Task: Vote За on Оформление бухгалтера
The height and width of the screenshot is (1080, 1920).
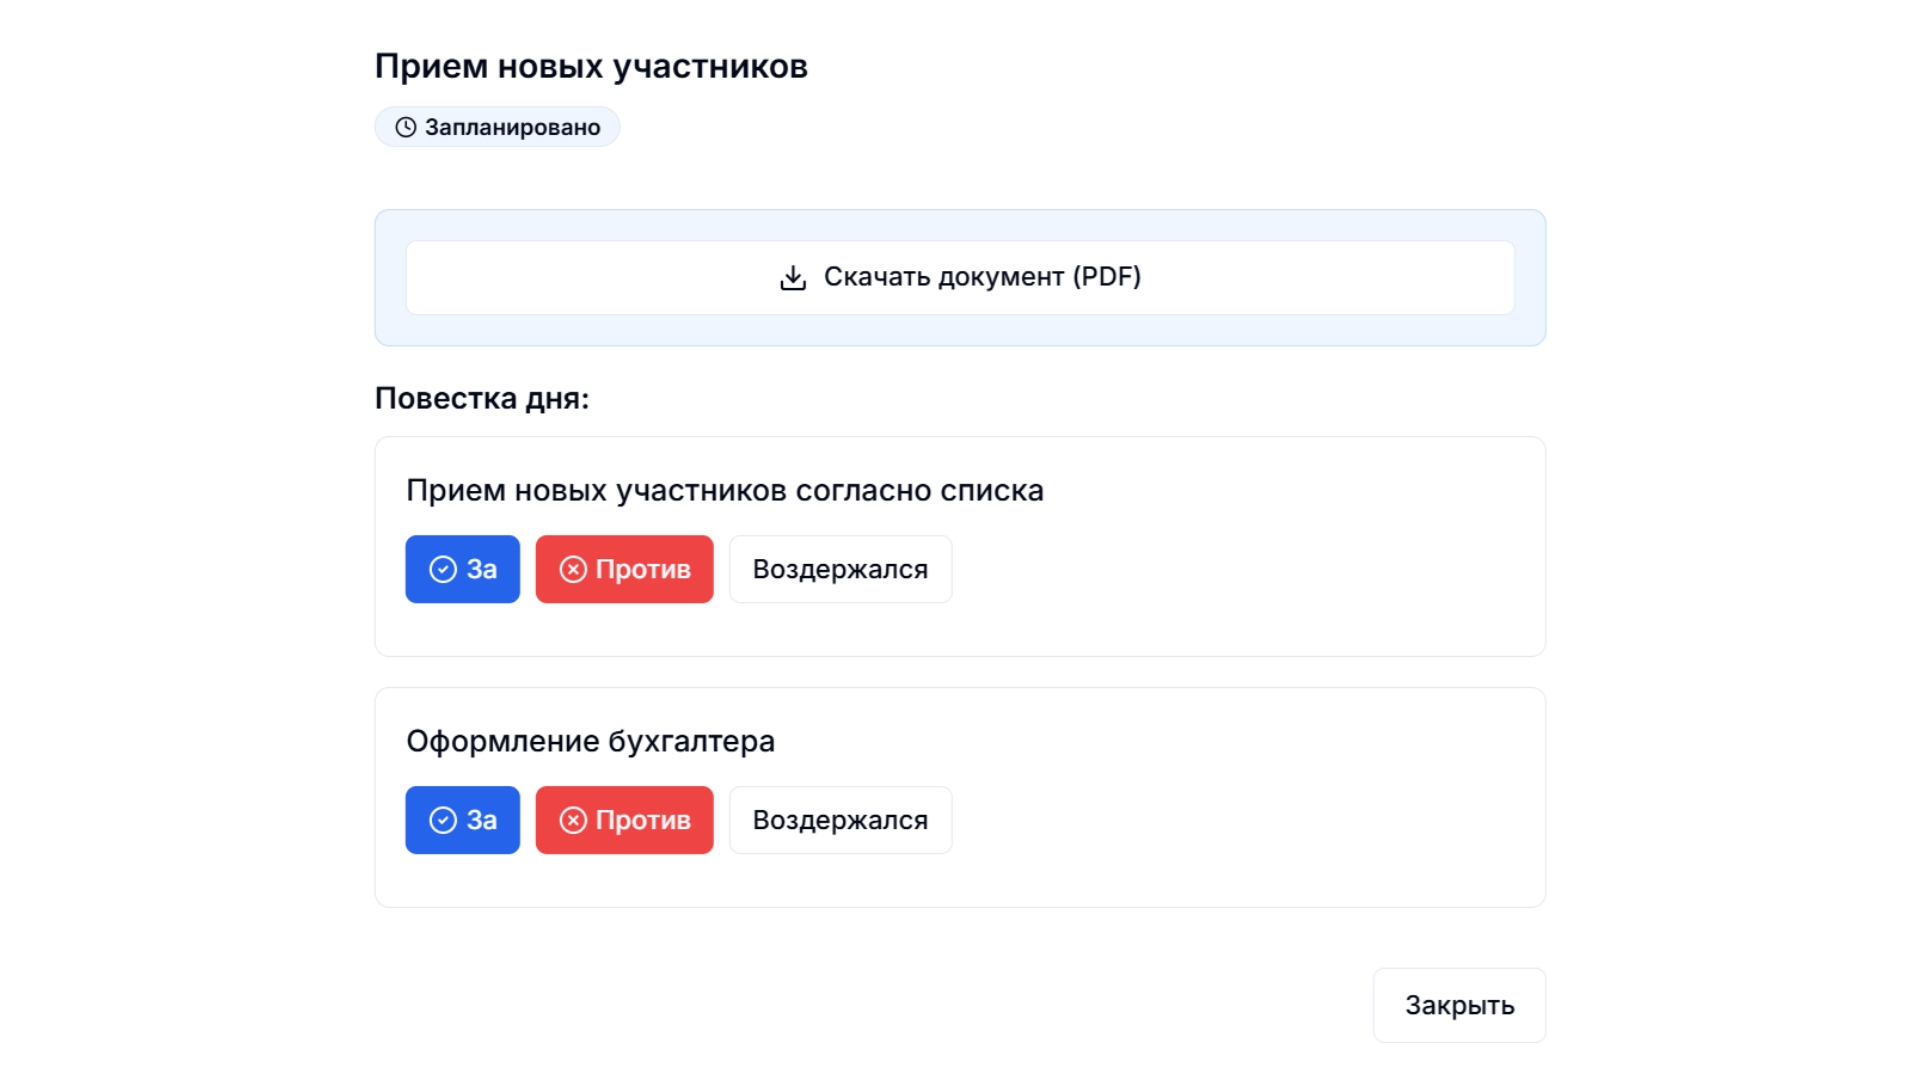Action: point(462,820)
